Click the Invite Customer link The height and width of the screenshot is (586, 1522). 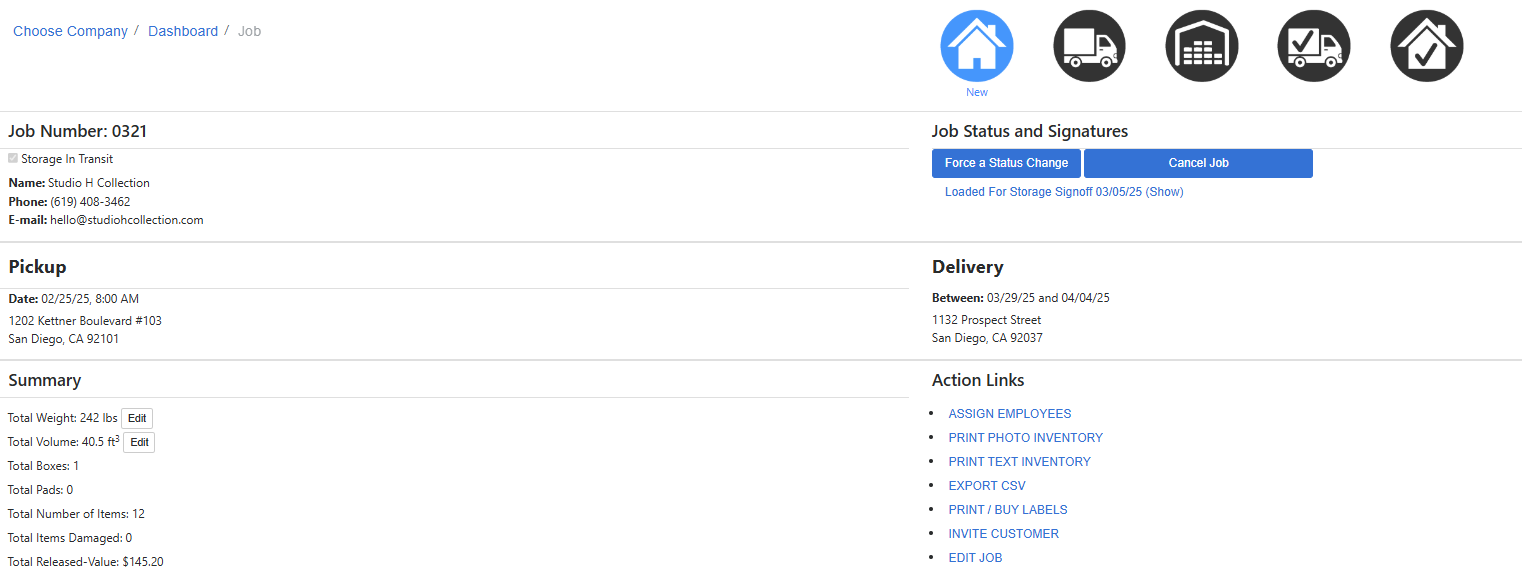(1003, 534)
